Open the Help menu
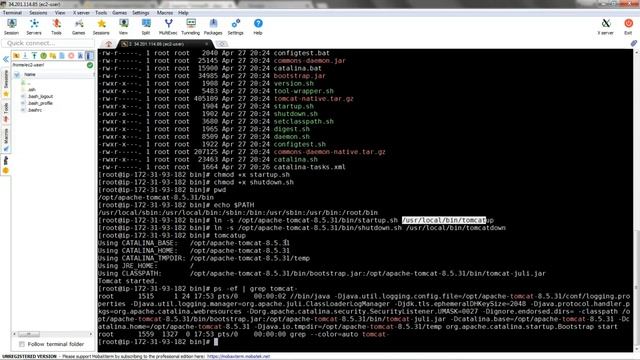The height and width of the screenshot is (360, 640). (183, 13)
